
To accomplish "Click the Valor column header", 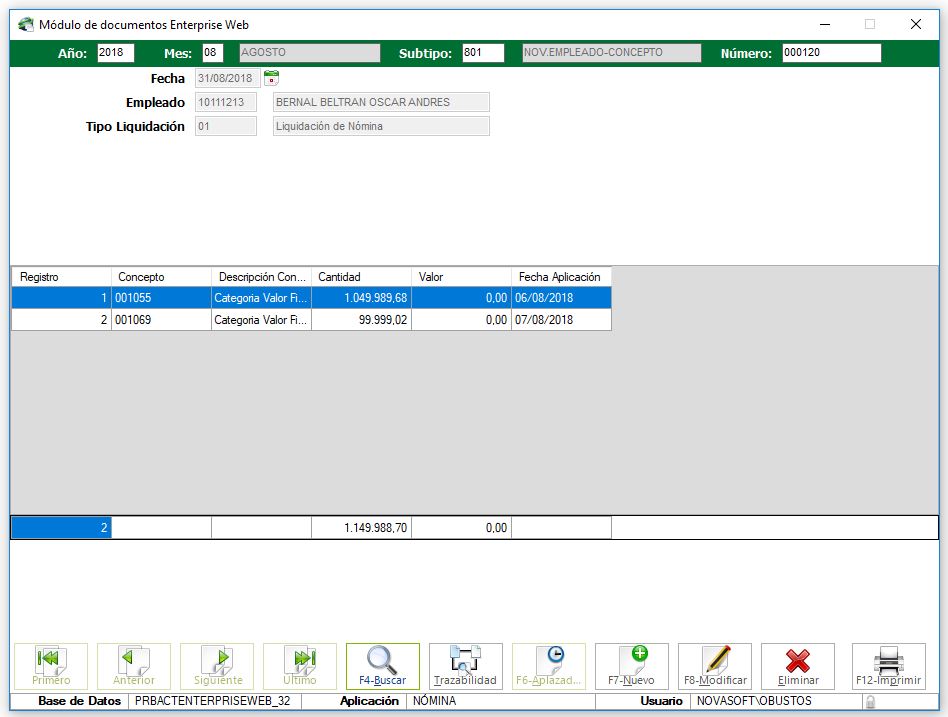I will click(461, 277).
